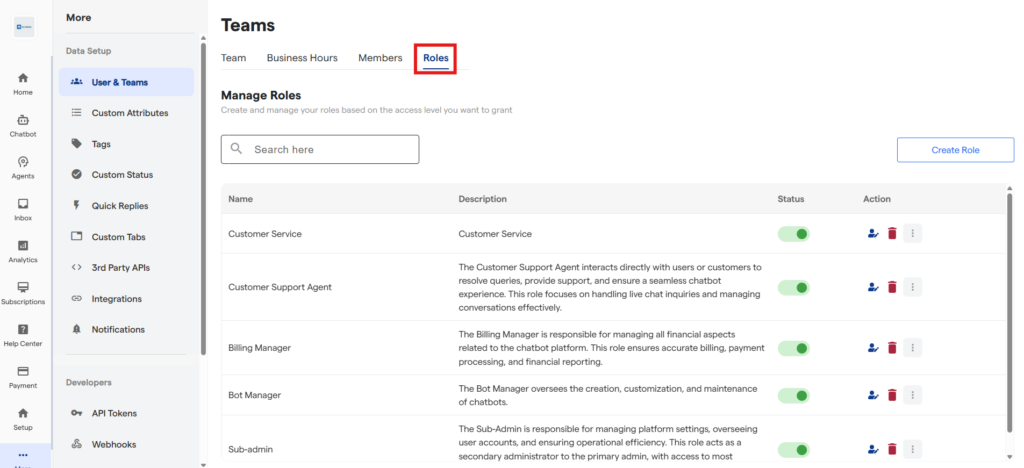Switch to the Members tab

click(x=380, y=58)
